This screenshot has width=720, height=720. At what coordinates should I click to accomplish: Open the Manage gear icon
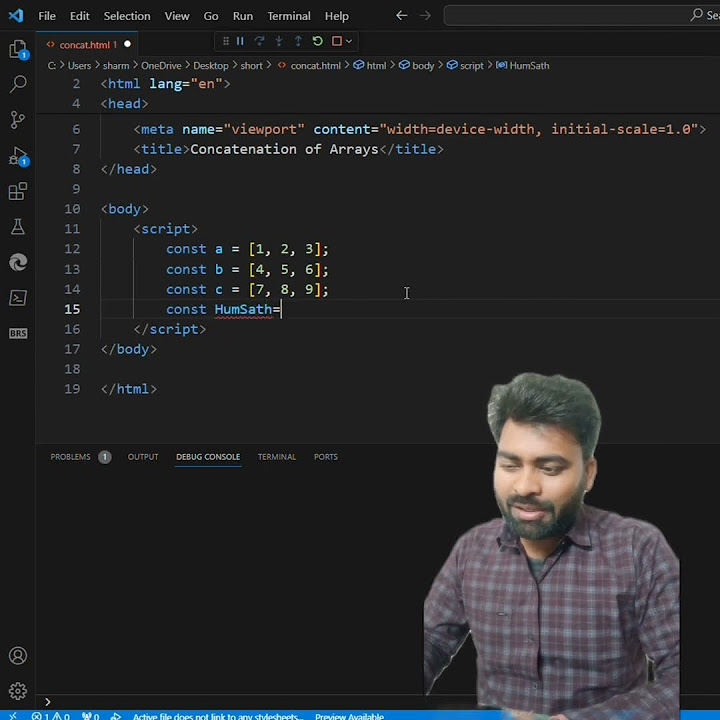tap(18, 691)
